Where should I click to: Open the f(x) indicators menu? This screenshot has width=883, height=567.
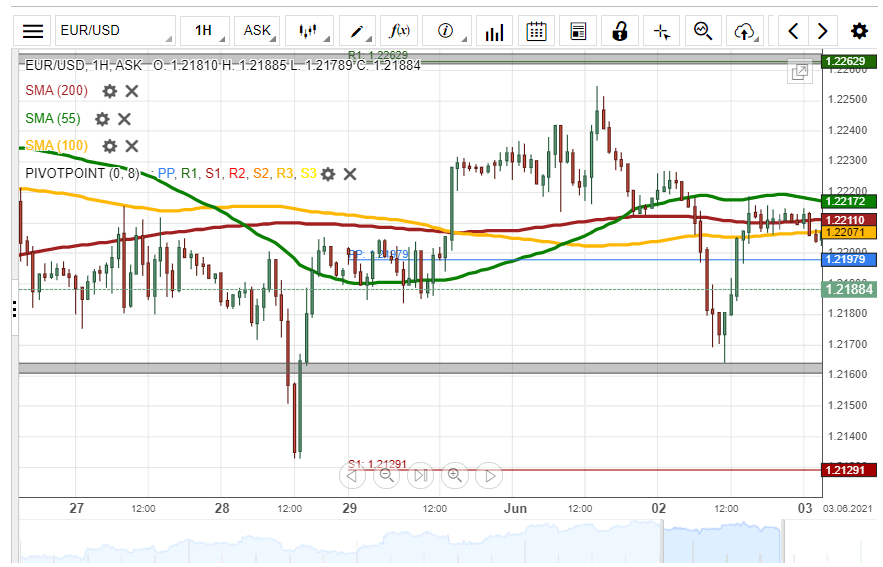(x=401, y=31)
